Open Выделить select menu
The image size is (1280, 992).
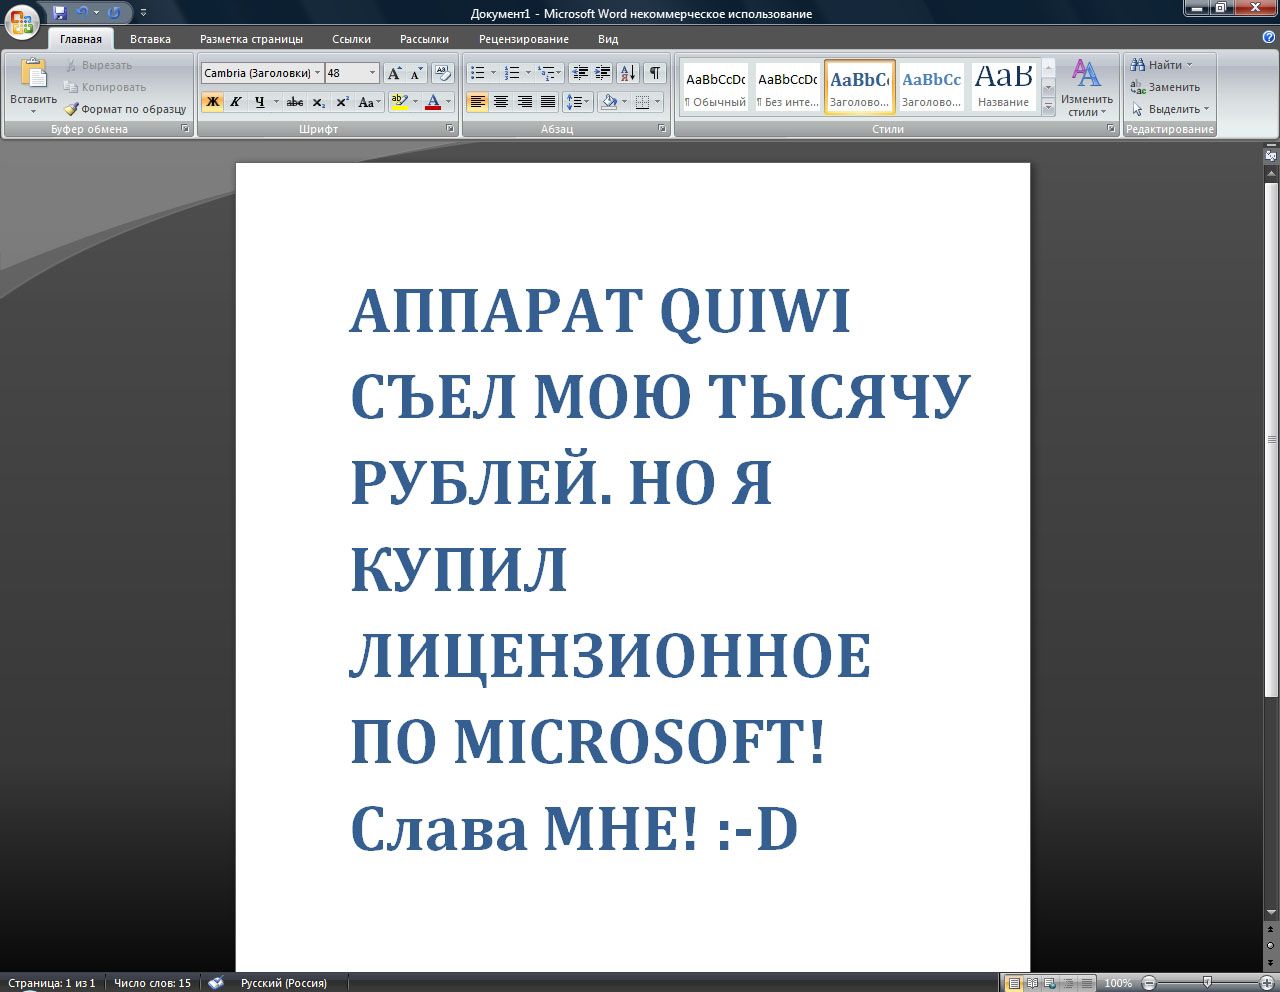1170,109
